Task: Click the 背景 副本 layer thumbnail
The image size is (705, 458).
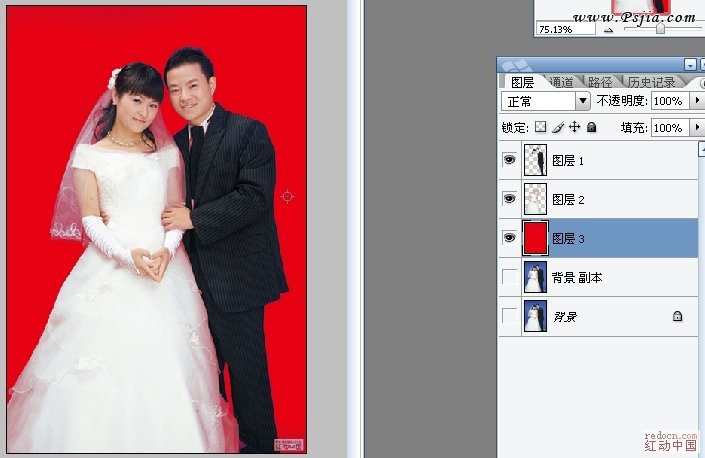Action: pos(535,277)
